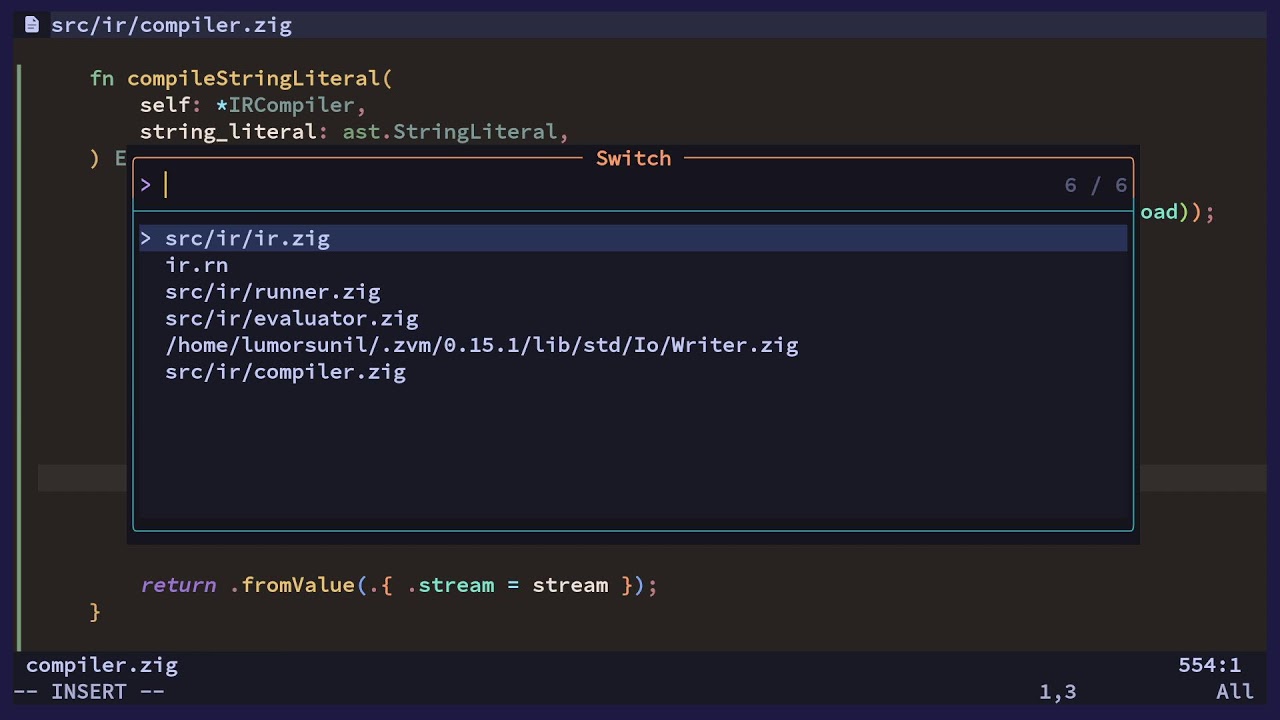Pick src/ir/compiler.zig in the picker results
The height and width of the screenshot is (720, 1280).
pos(285,372)
